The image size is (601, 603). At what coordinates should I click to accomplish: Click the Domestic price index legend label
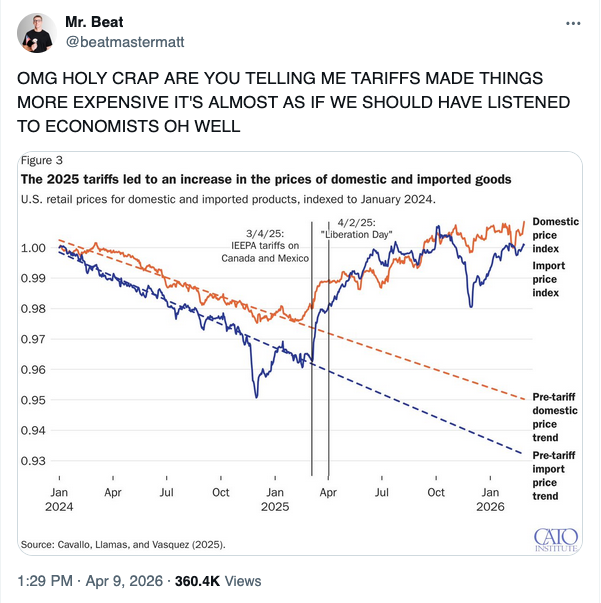click(556, 234)
